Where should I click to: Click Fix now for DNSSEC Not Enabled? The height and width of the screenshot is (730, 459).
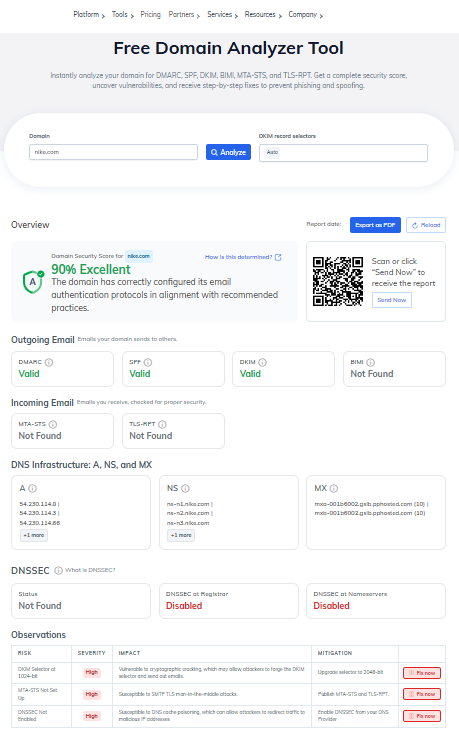pos(422,716)
